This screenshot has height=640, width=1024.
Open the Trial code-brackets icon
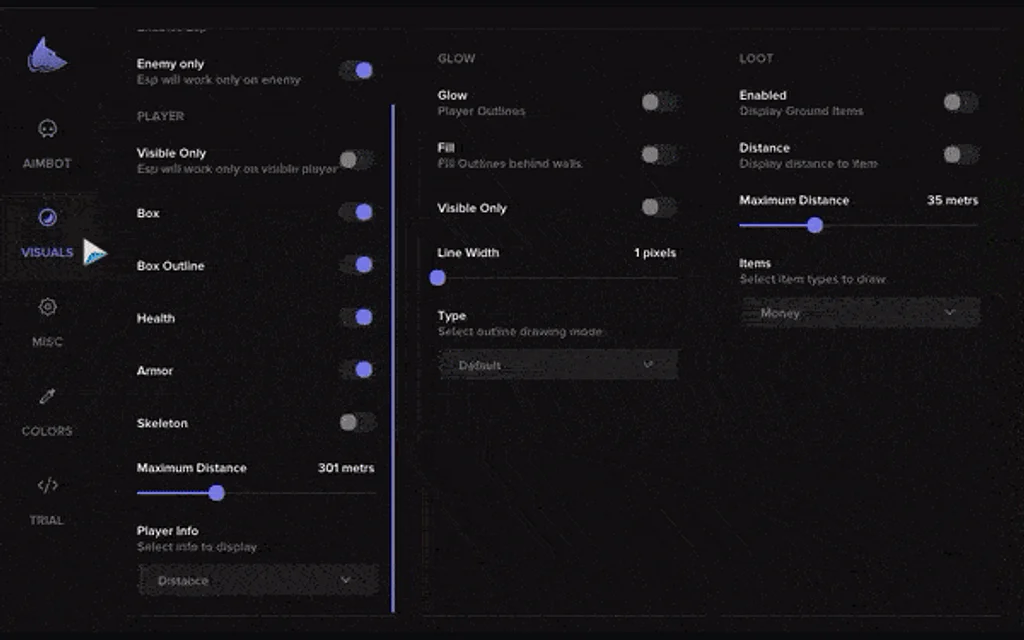tap(47, 485)
